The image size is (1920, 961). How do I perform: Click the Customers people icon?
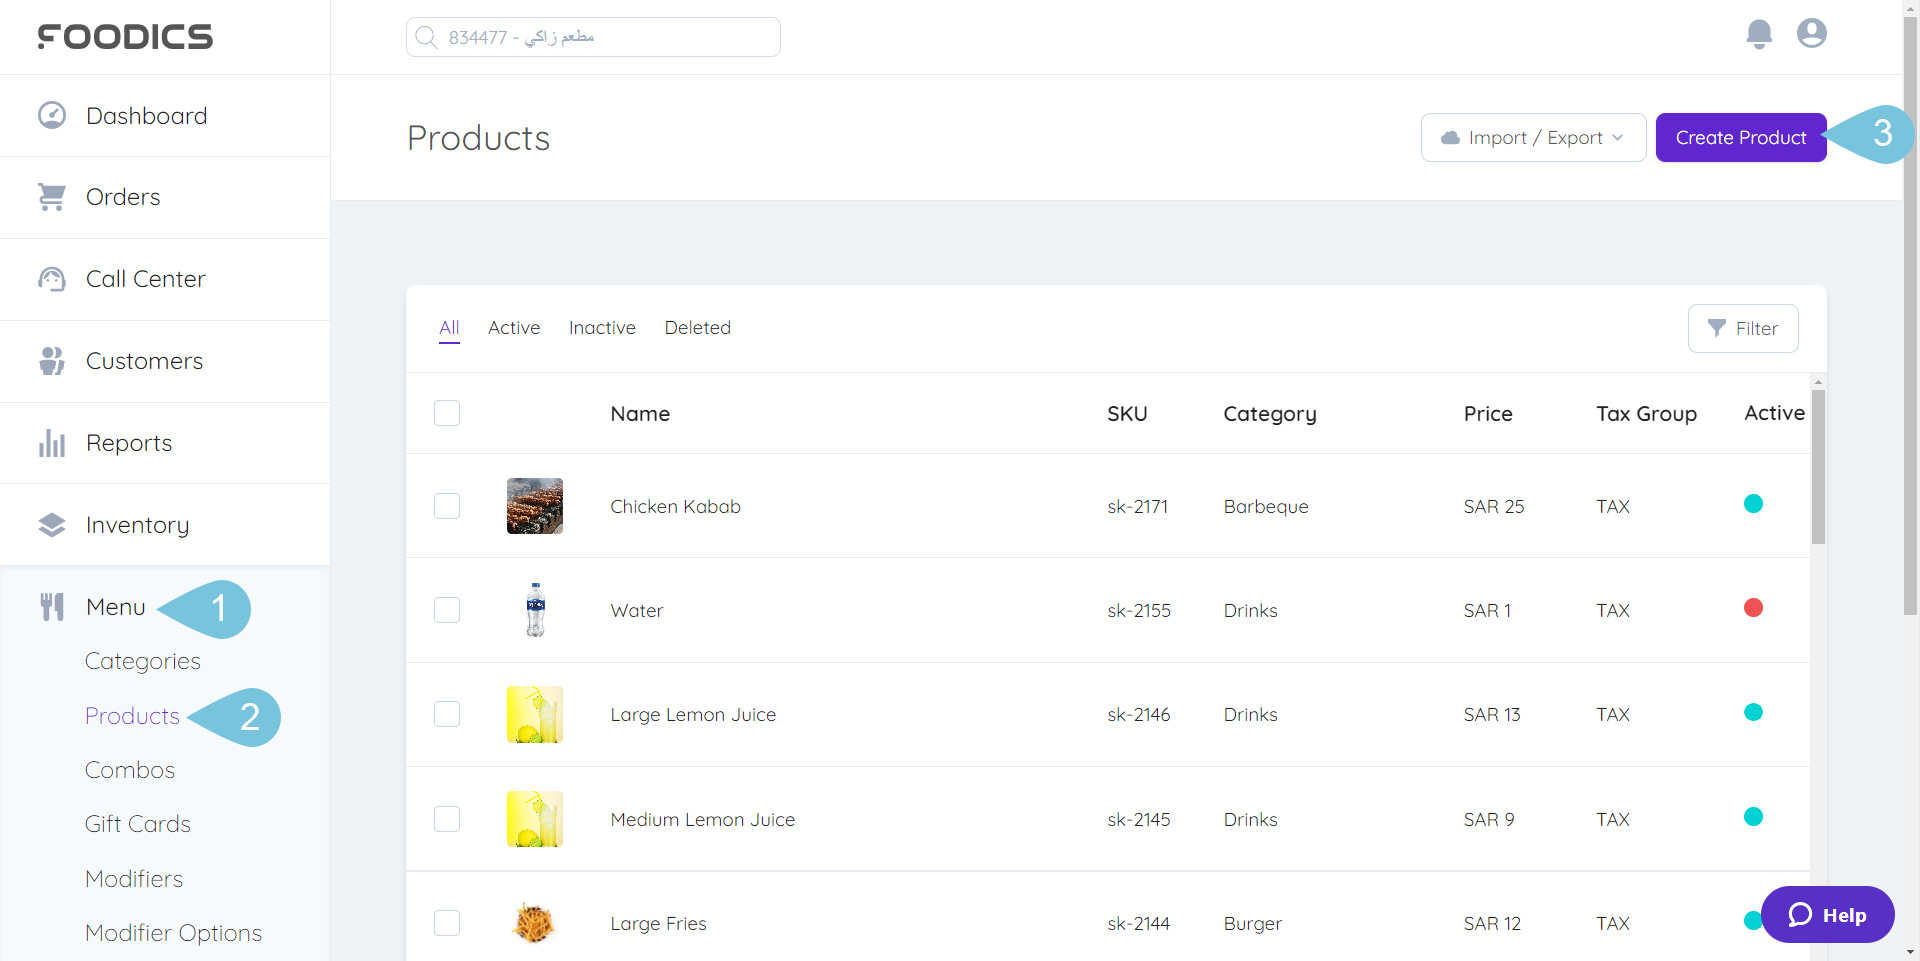click(x=51, y=360)
